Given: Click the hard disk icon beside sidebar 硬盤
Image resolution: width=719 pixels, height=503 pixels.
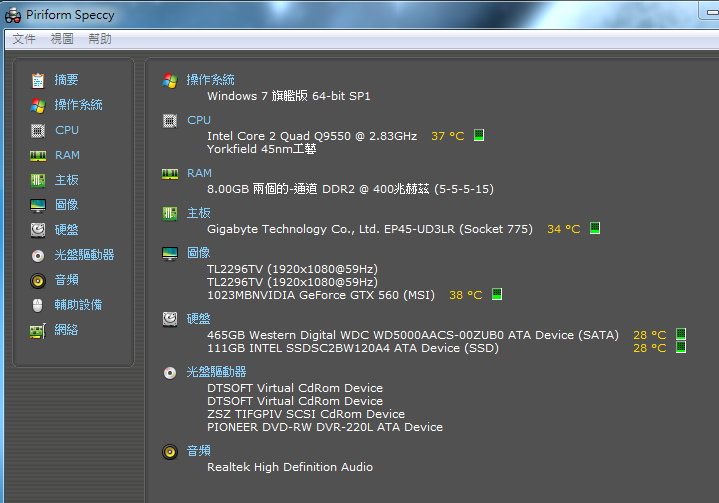Looking at the screenshot, I should click(38, 230).
